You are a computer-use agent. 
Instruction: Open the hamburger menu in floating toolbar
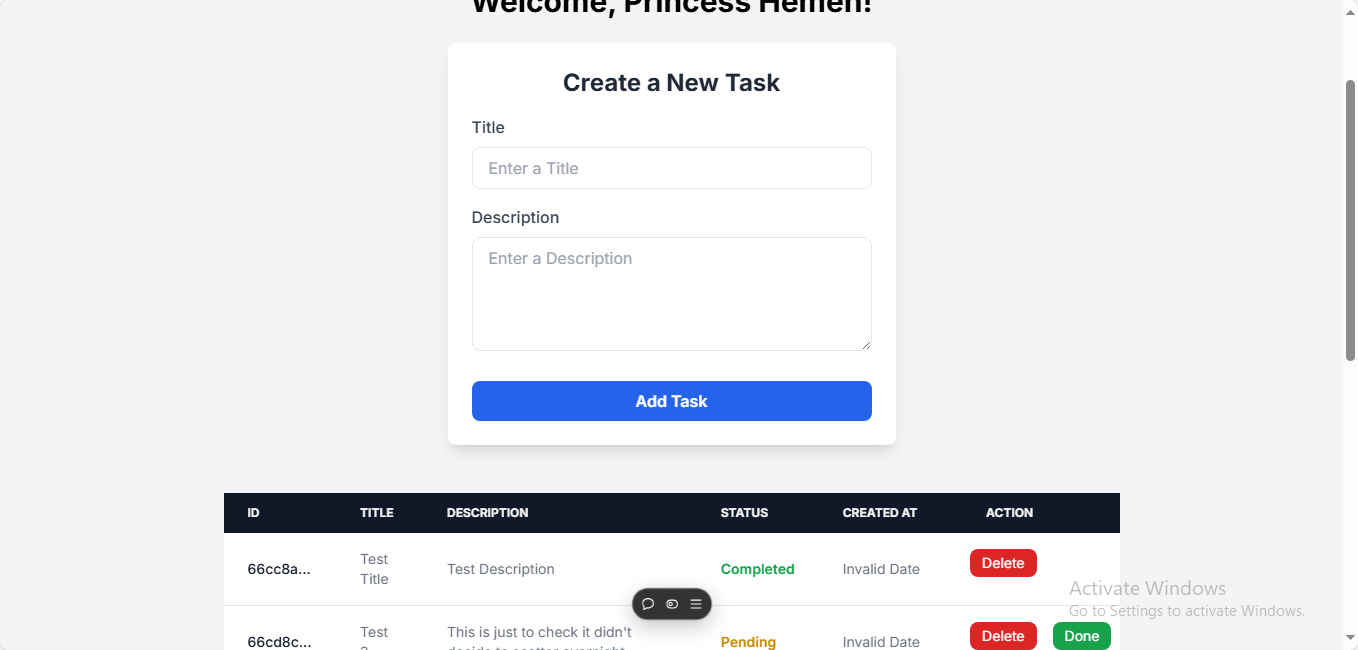point(696,604)
